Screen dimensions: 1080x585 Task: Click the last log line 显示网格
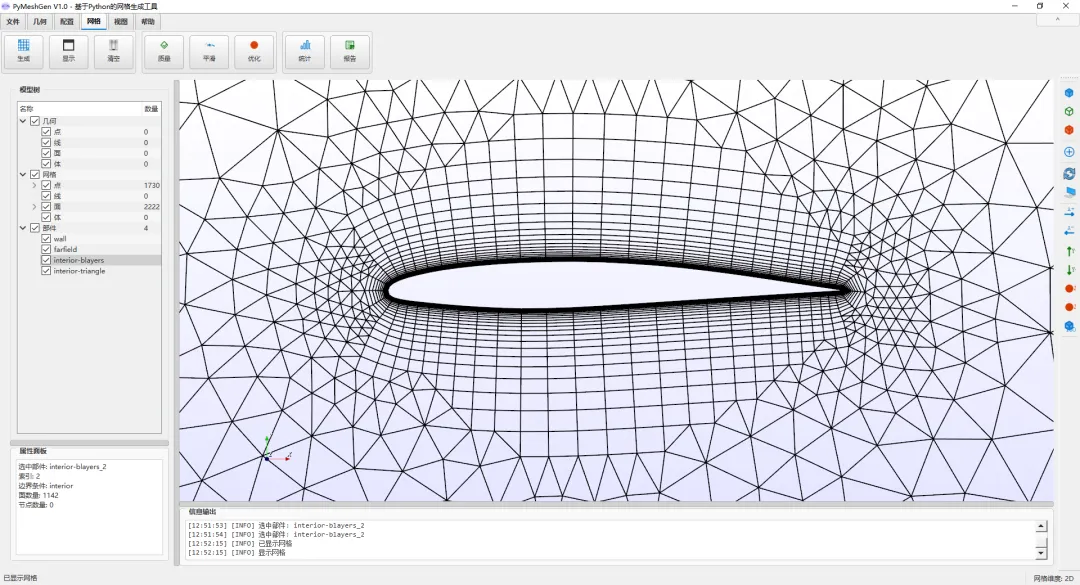(236, 553)
